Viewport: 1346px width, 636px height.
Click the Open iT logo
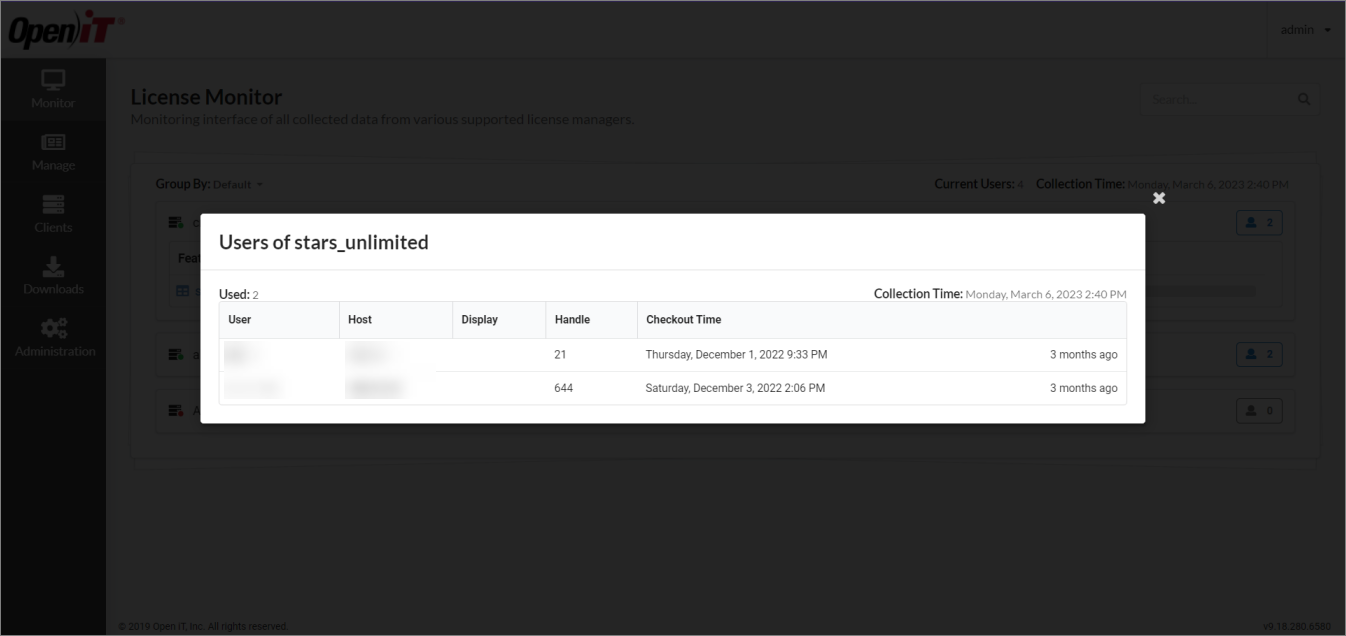point(64,29)
